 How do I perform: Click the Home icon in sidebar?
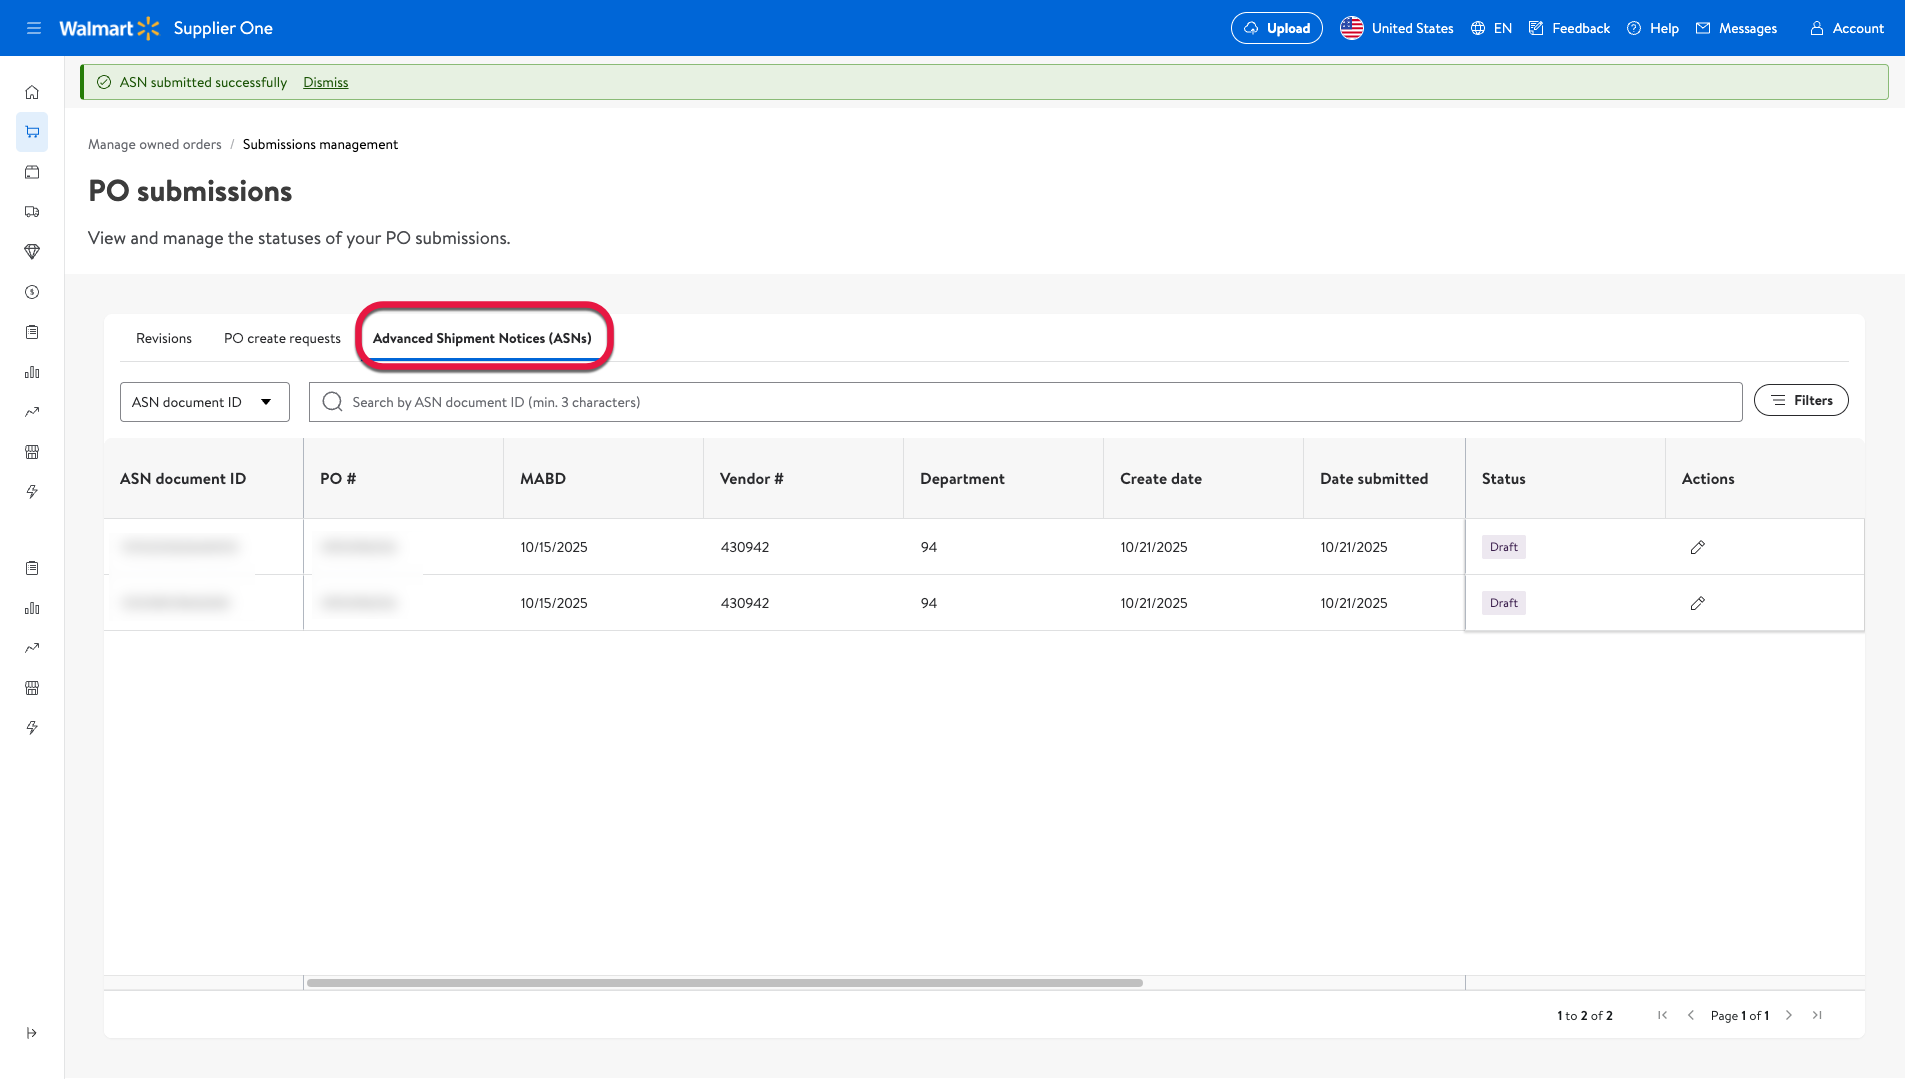point(32,92)
